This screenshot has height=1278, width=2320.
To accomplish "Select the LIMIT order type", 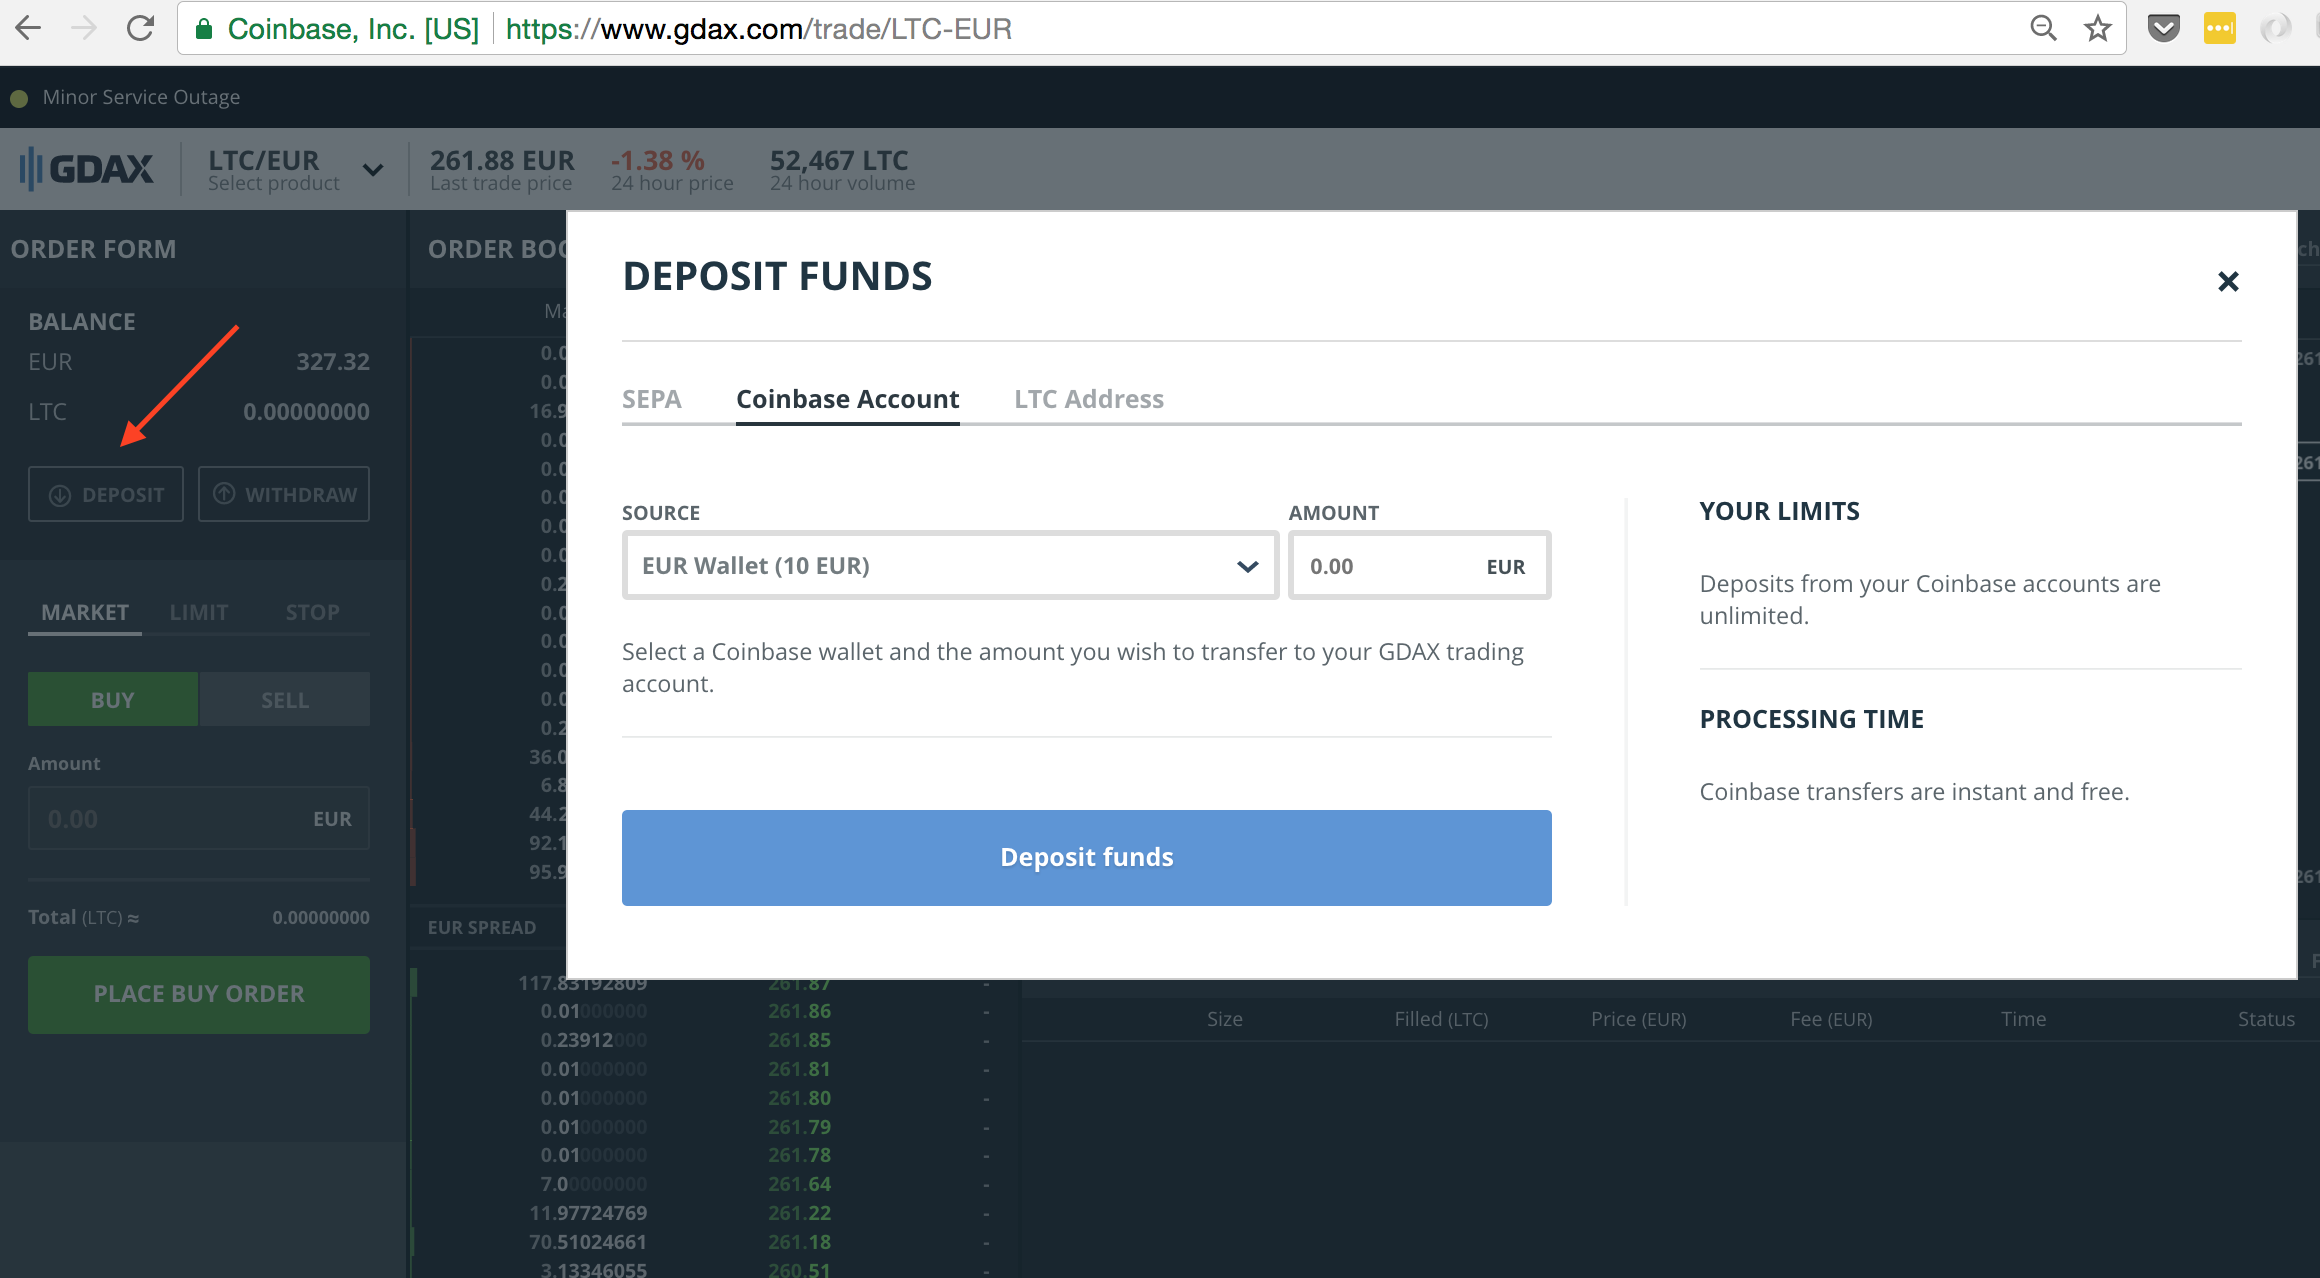I will coord(198,612).
